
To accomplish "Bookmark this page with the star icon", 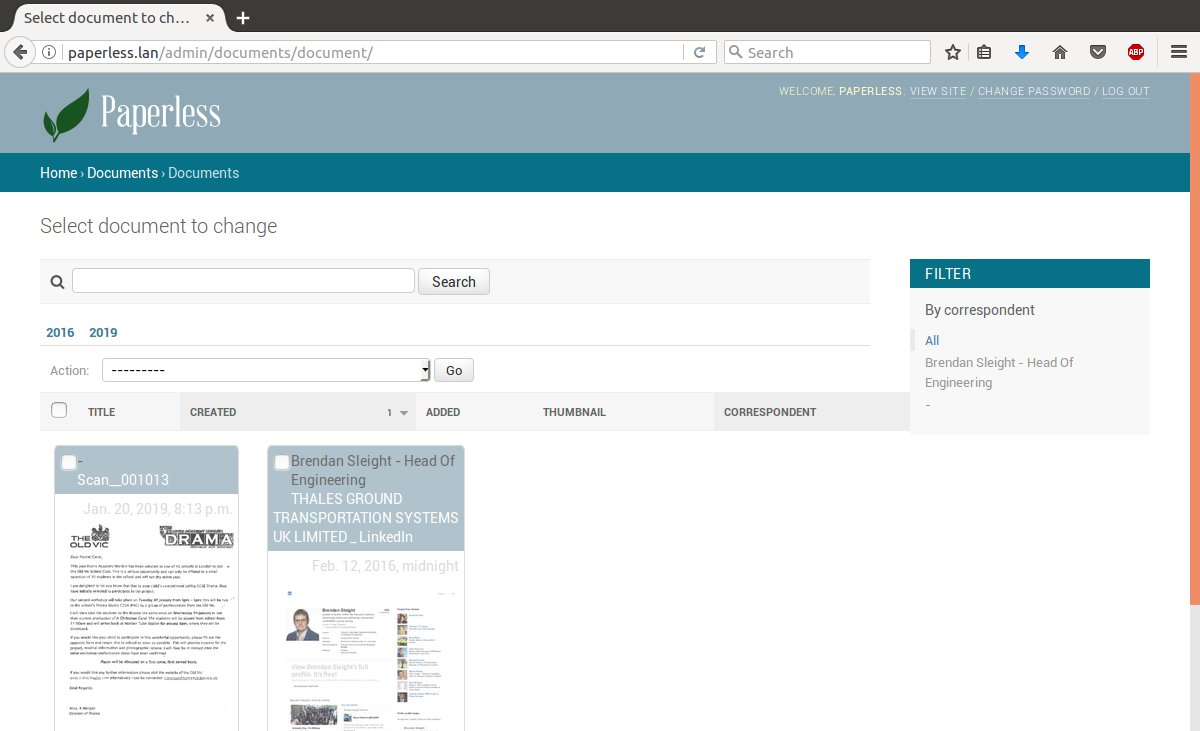I will [x=952, y=52].
